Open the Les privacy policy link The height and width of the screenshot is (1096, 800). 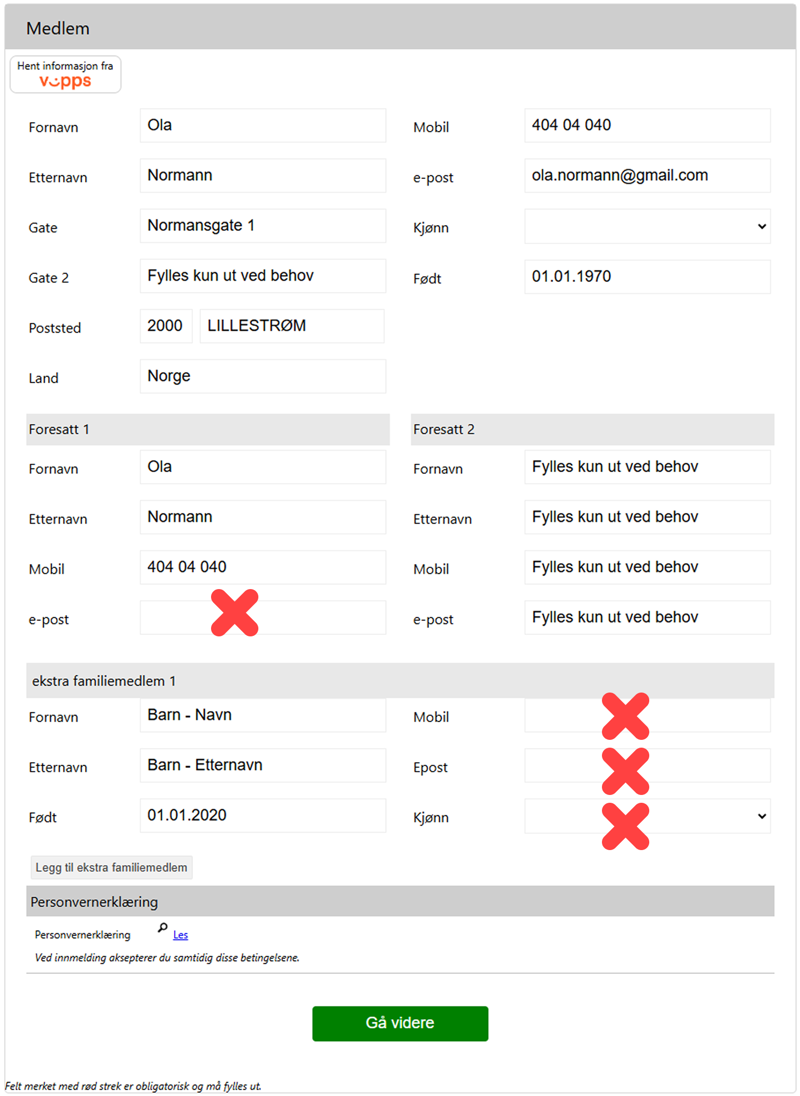click(180, 935)
